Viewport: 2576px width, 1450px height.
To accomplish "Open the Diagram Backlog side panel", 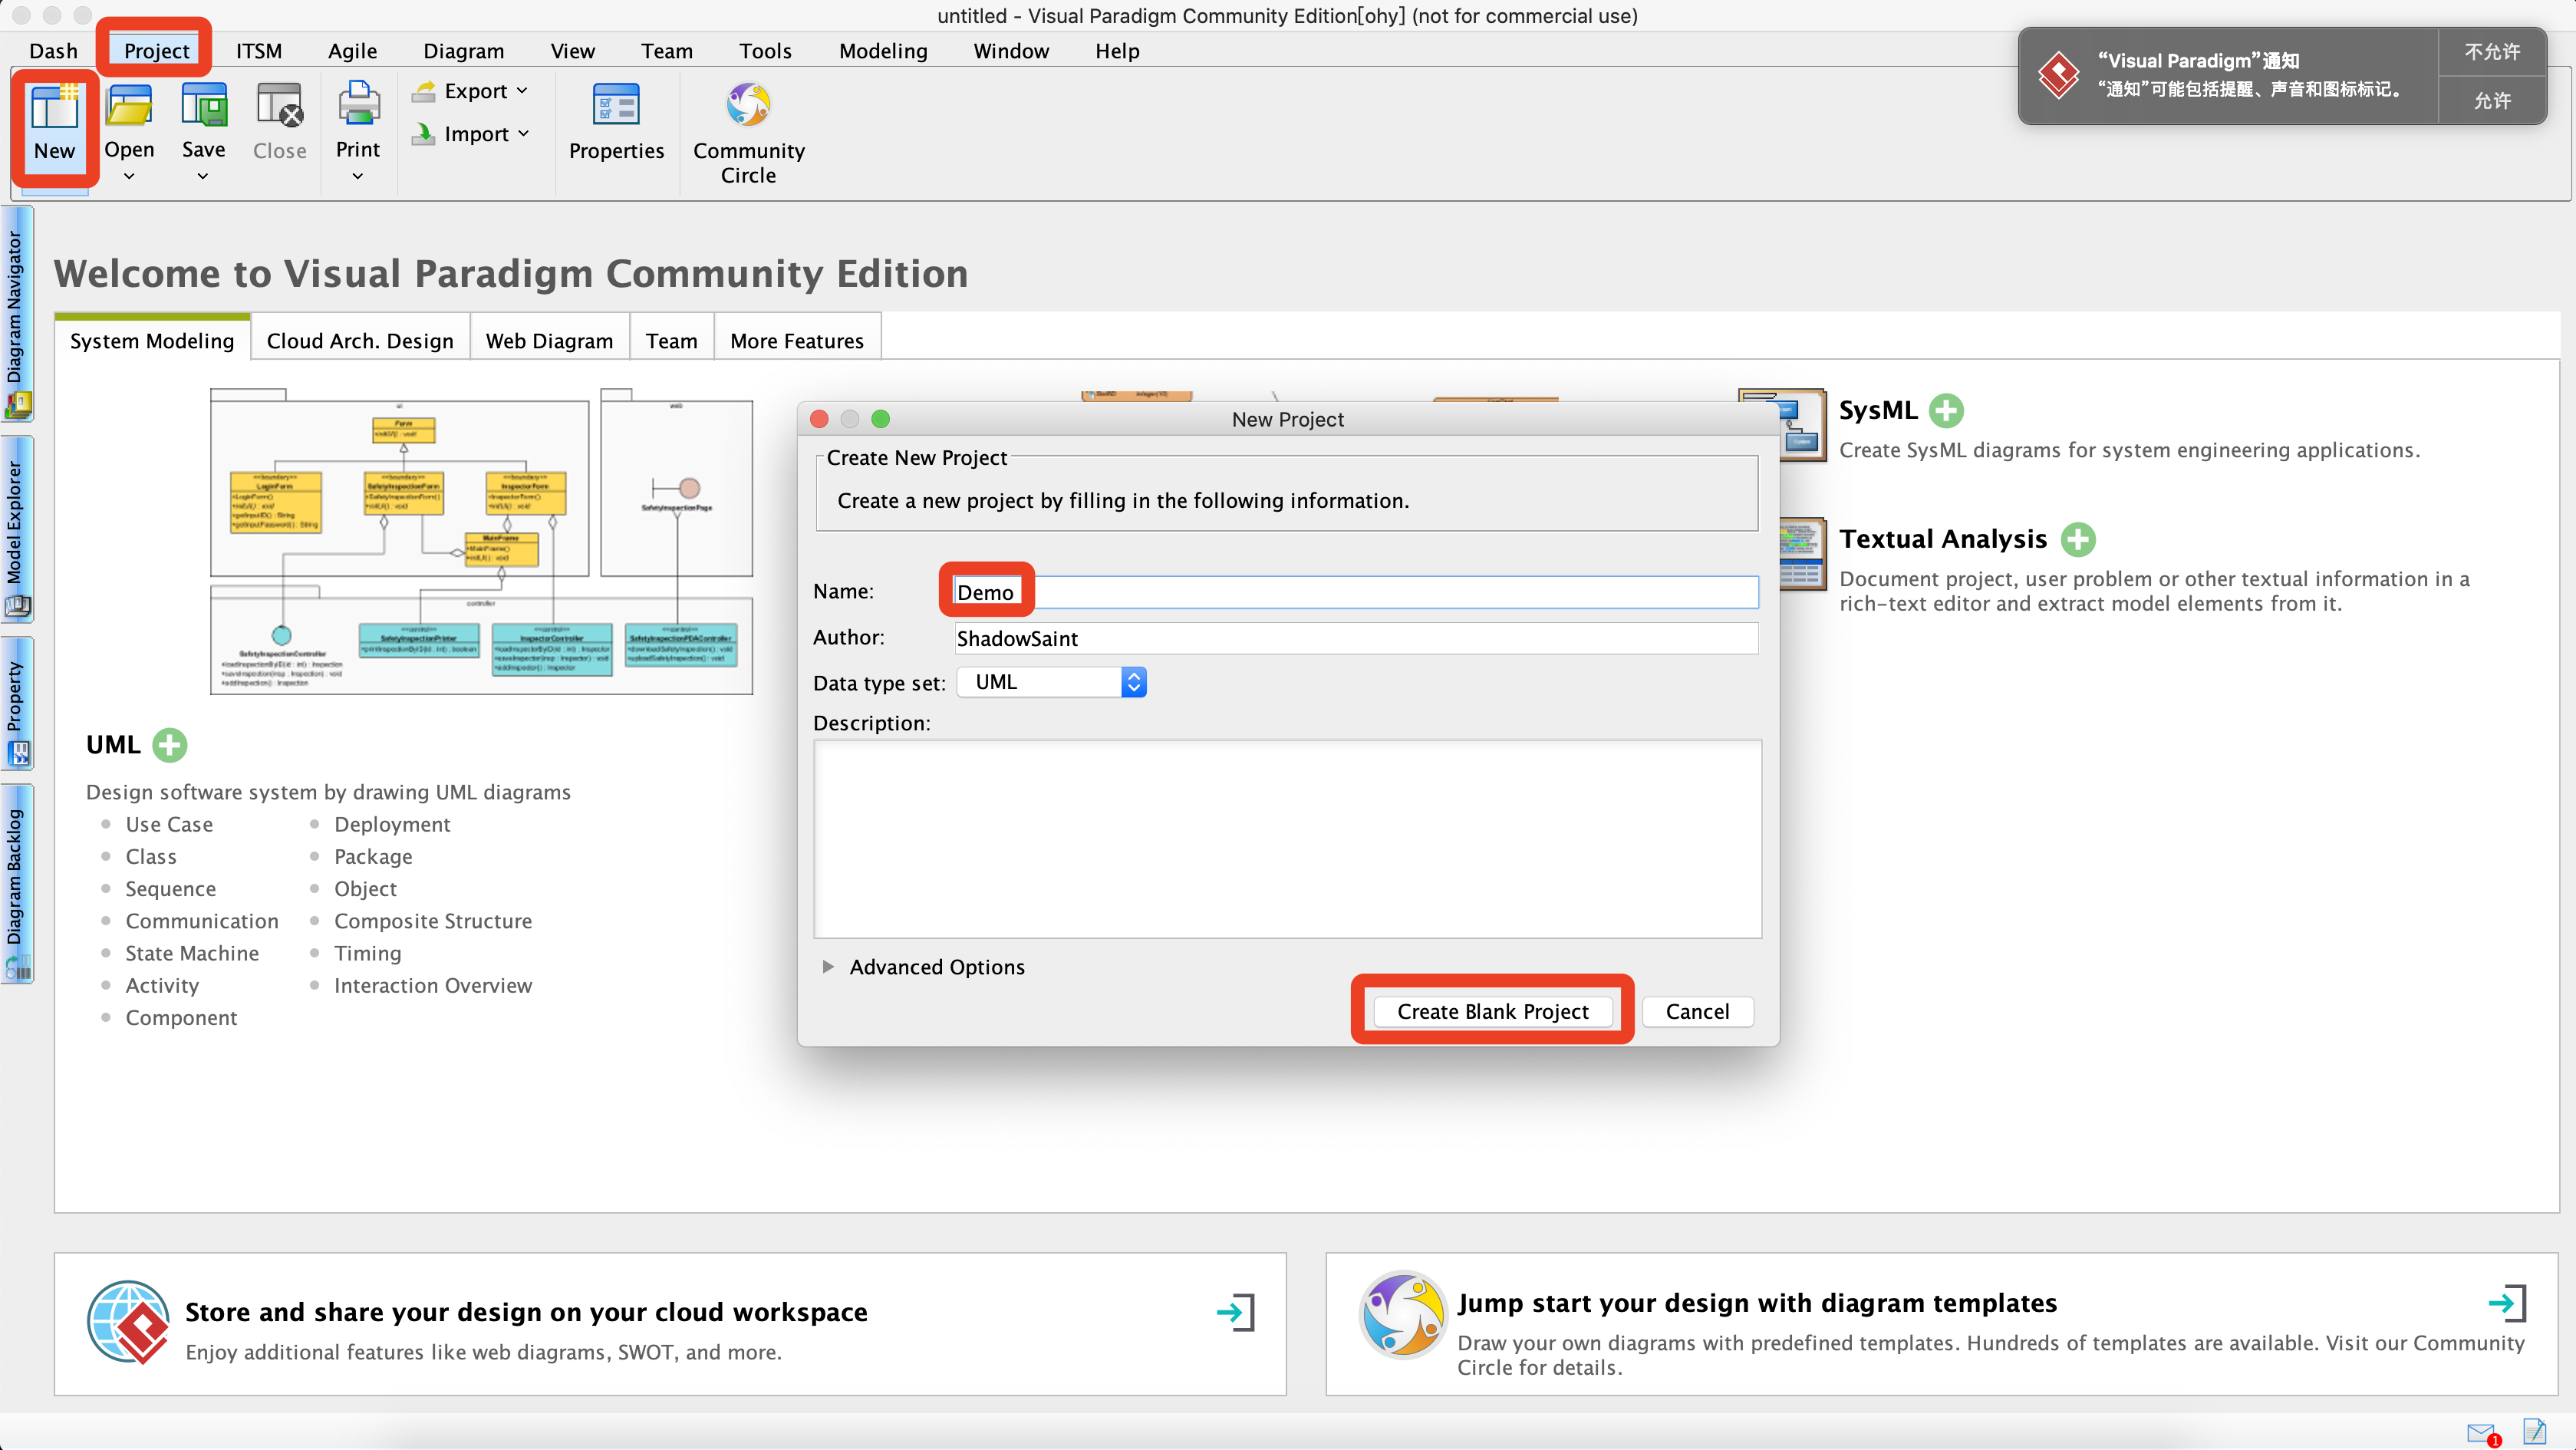I will pyautogui.click(x=17, y=884).
